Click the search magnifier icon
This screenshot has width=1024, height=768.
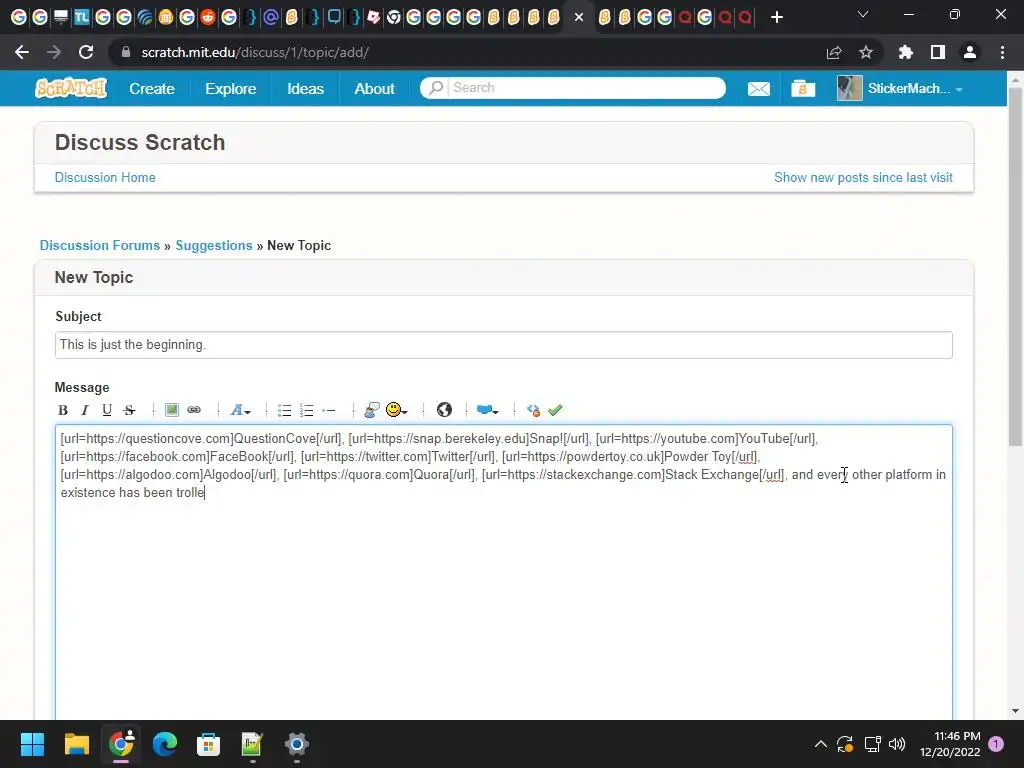(436, 88)
